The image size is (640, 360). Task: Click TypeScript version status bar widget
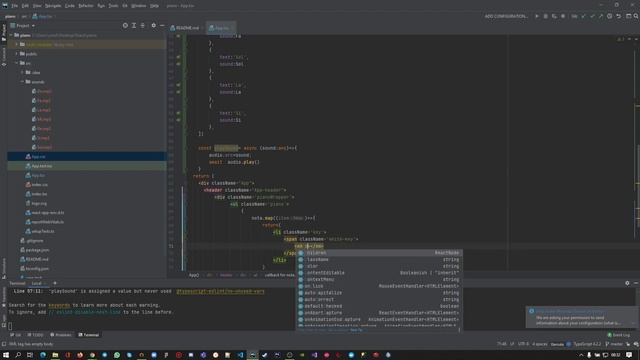(587, 344)
